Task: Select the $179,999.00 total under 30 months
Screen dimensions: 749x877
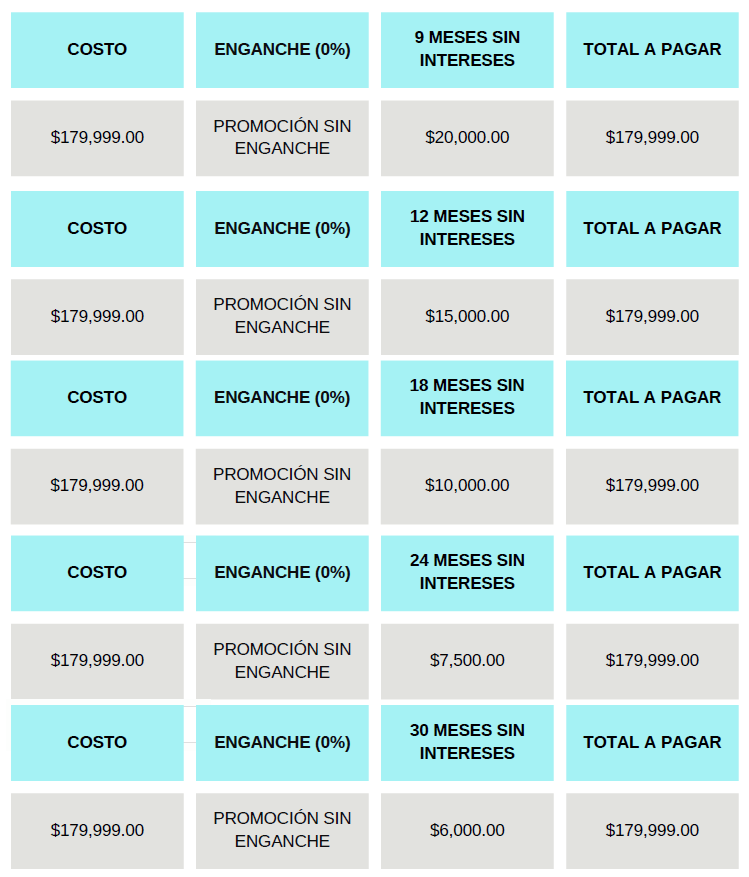Action: [x=652, y=831]
